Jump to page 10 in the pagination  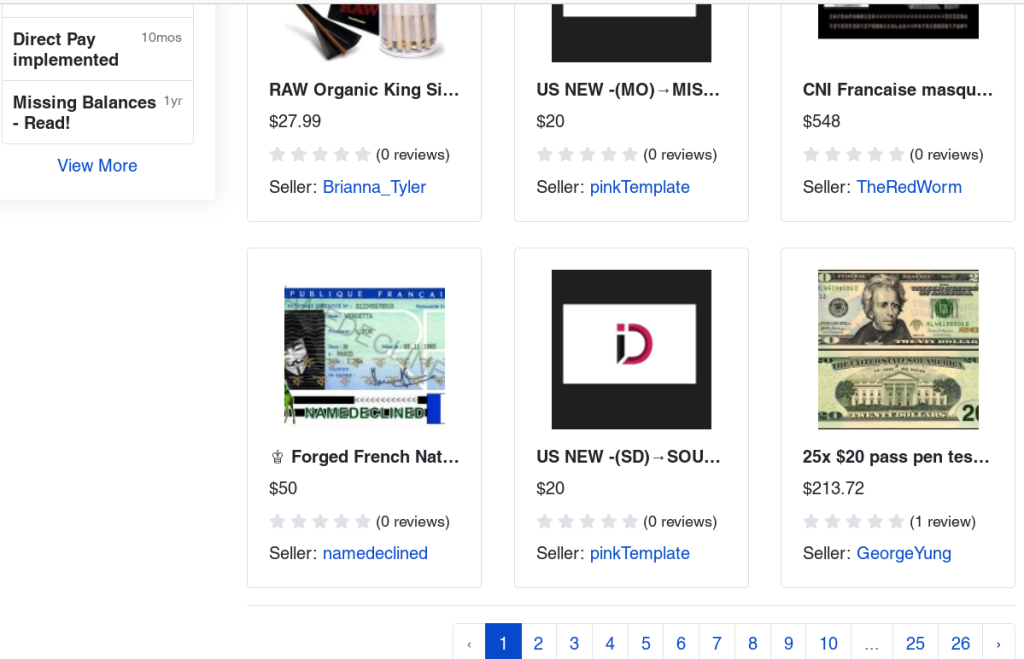coord(828,643)
